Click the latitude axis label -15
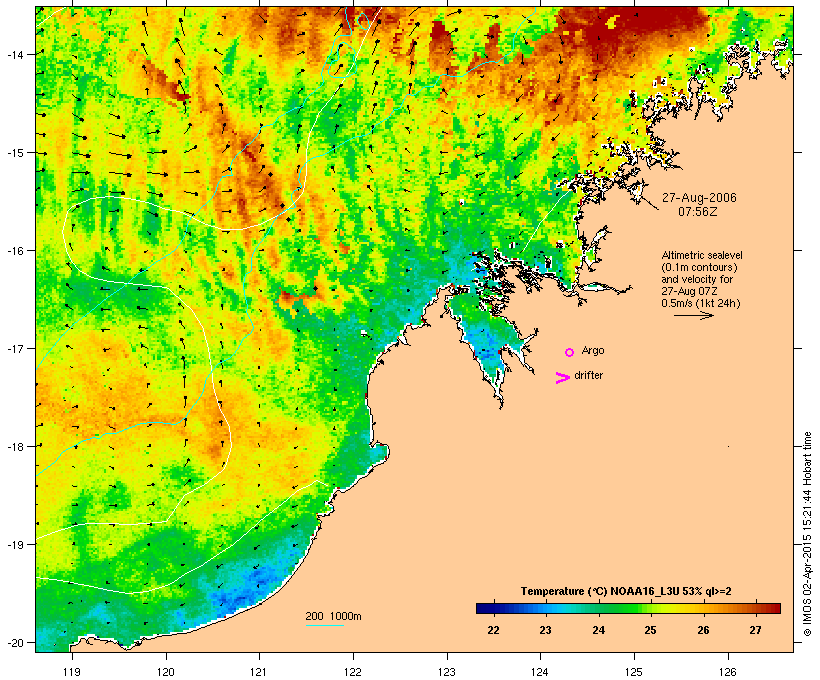 [15, 153]
